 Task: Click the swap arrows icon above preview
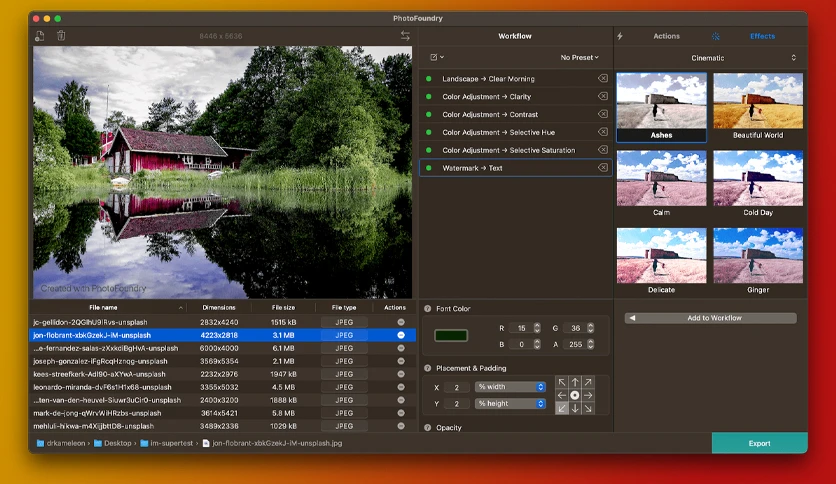point(405,36)
